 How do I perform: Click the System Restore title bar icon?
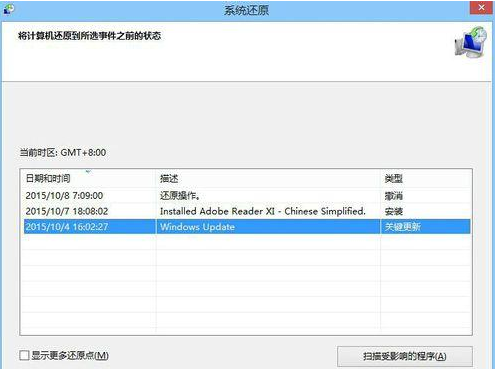click(x=9, y=9)
